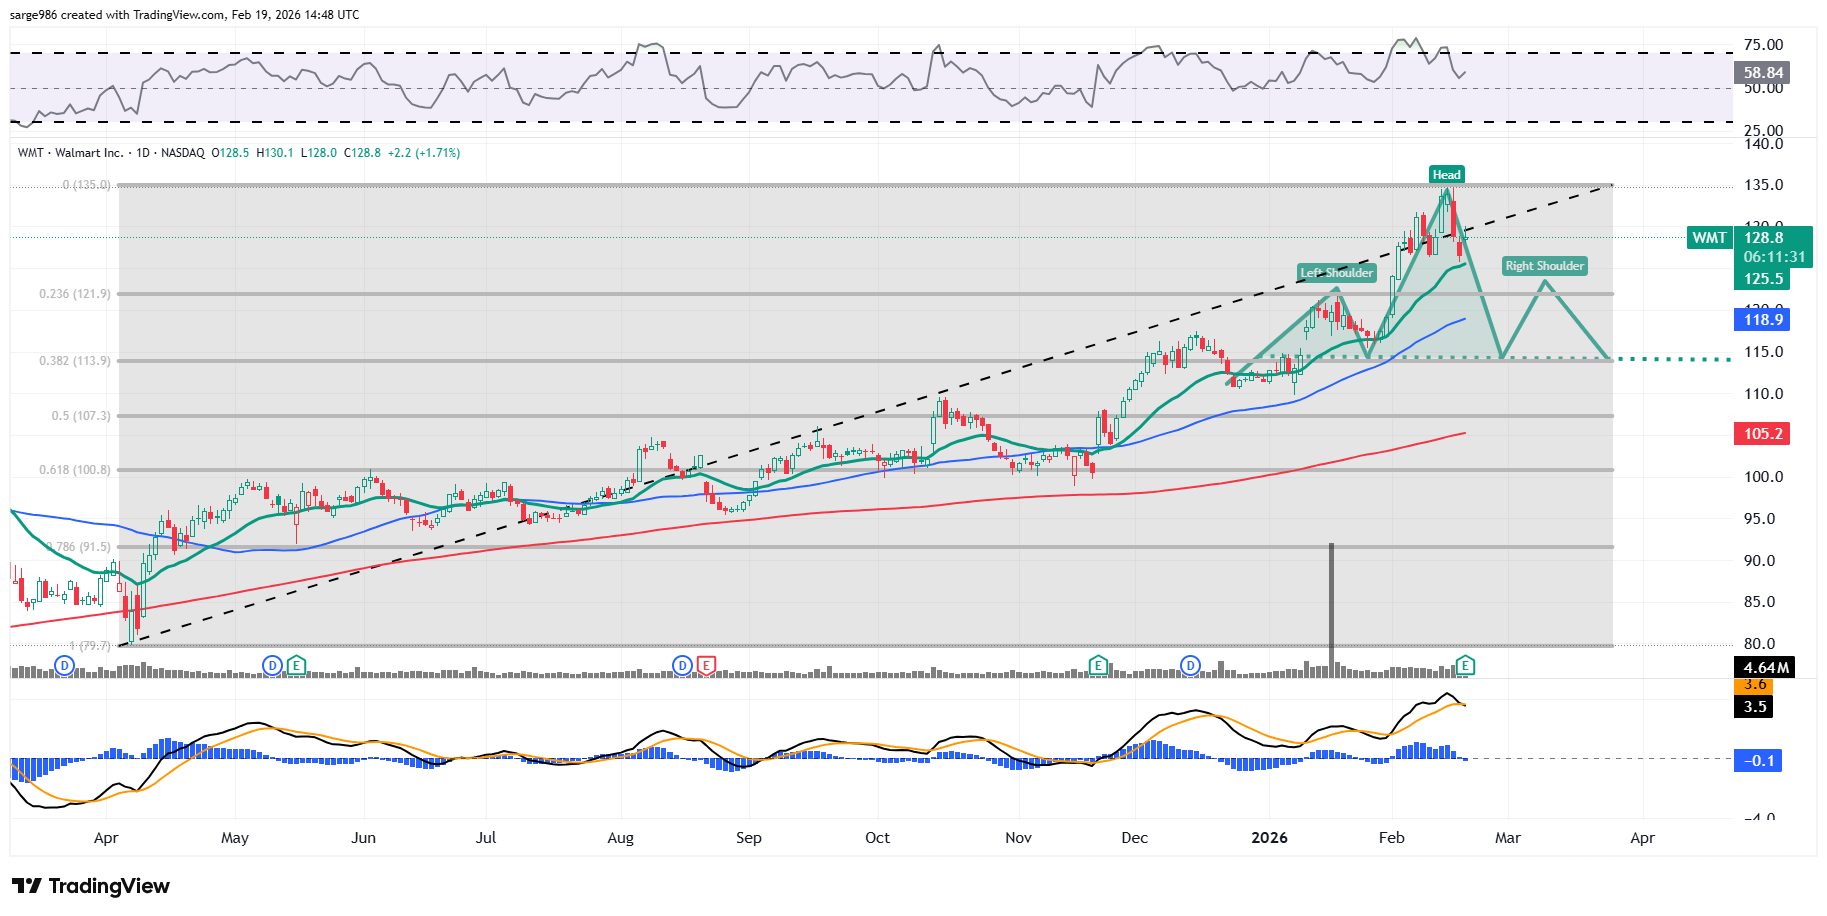Select the Head pattern label
1827x916 pixels.
tap(1446, 175)
